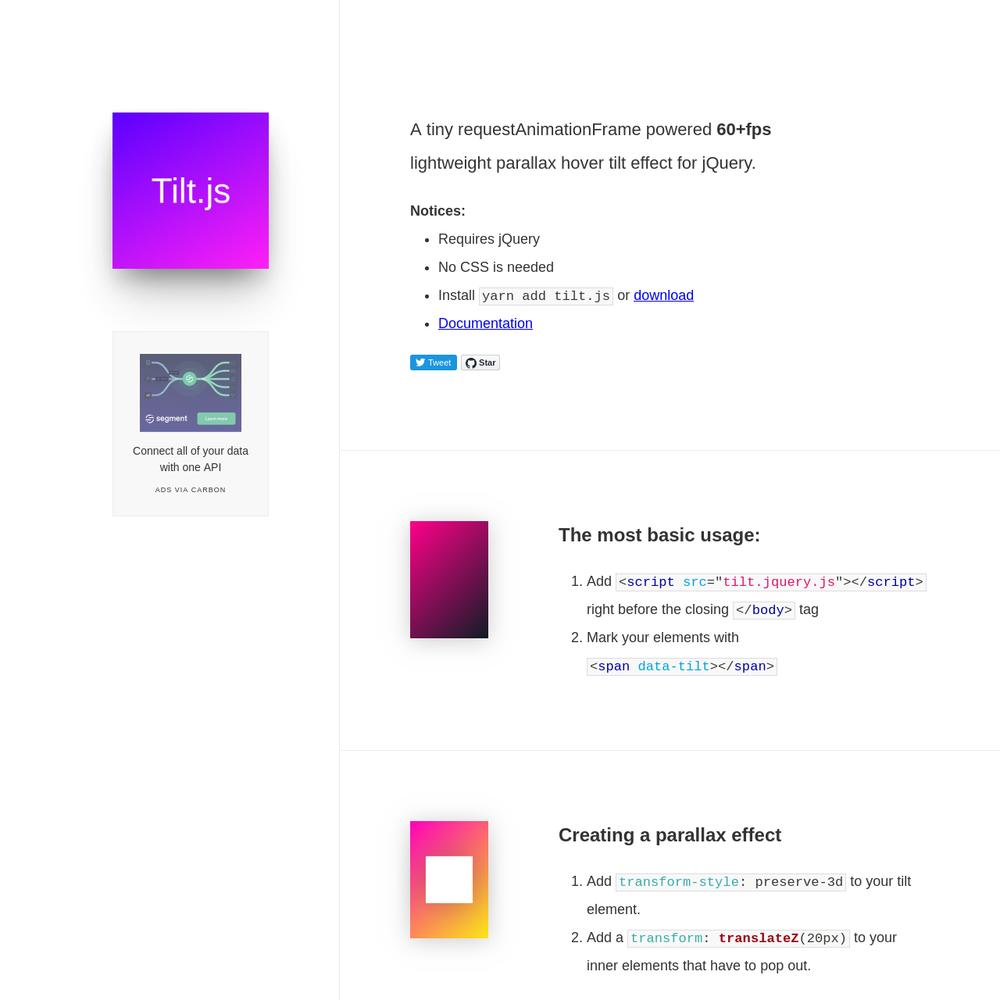
Task: Open the 'Ads via Carbon' link
Action: [x=190, y=490]
